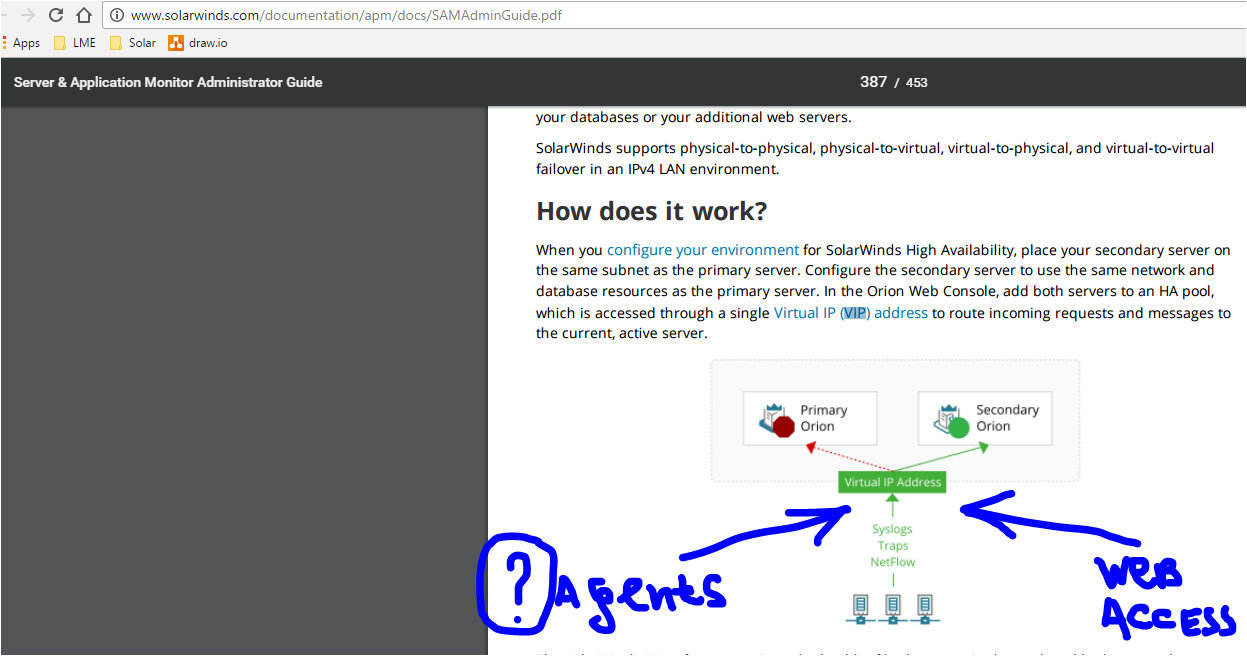
Task: Open the Solar bookmarks folder
Action: 133,43
